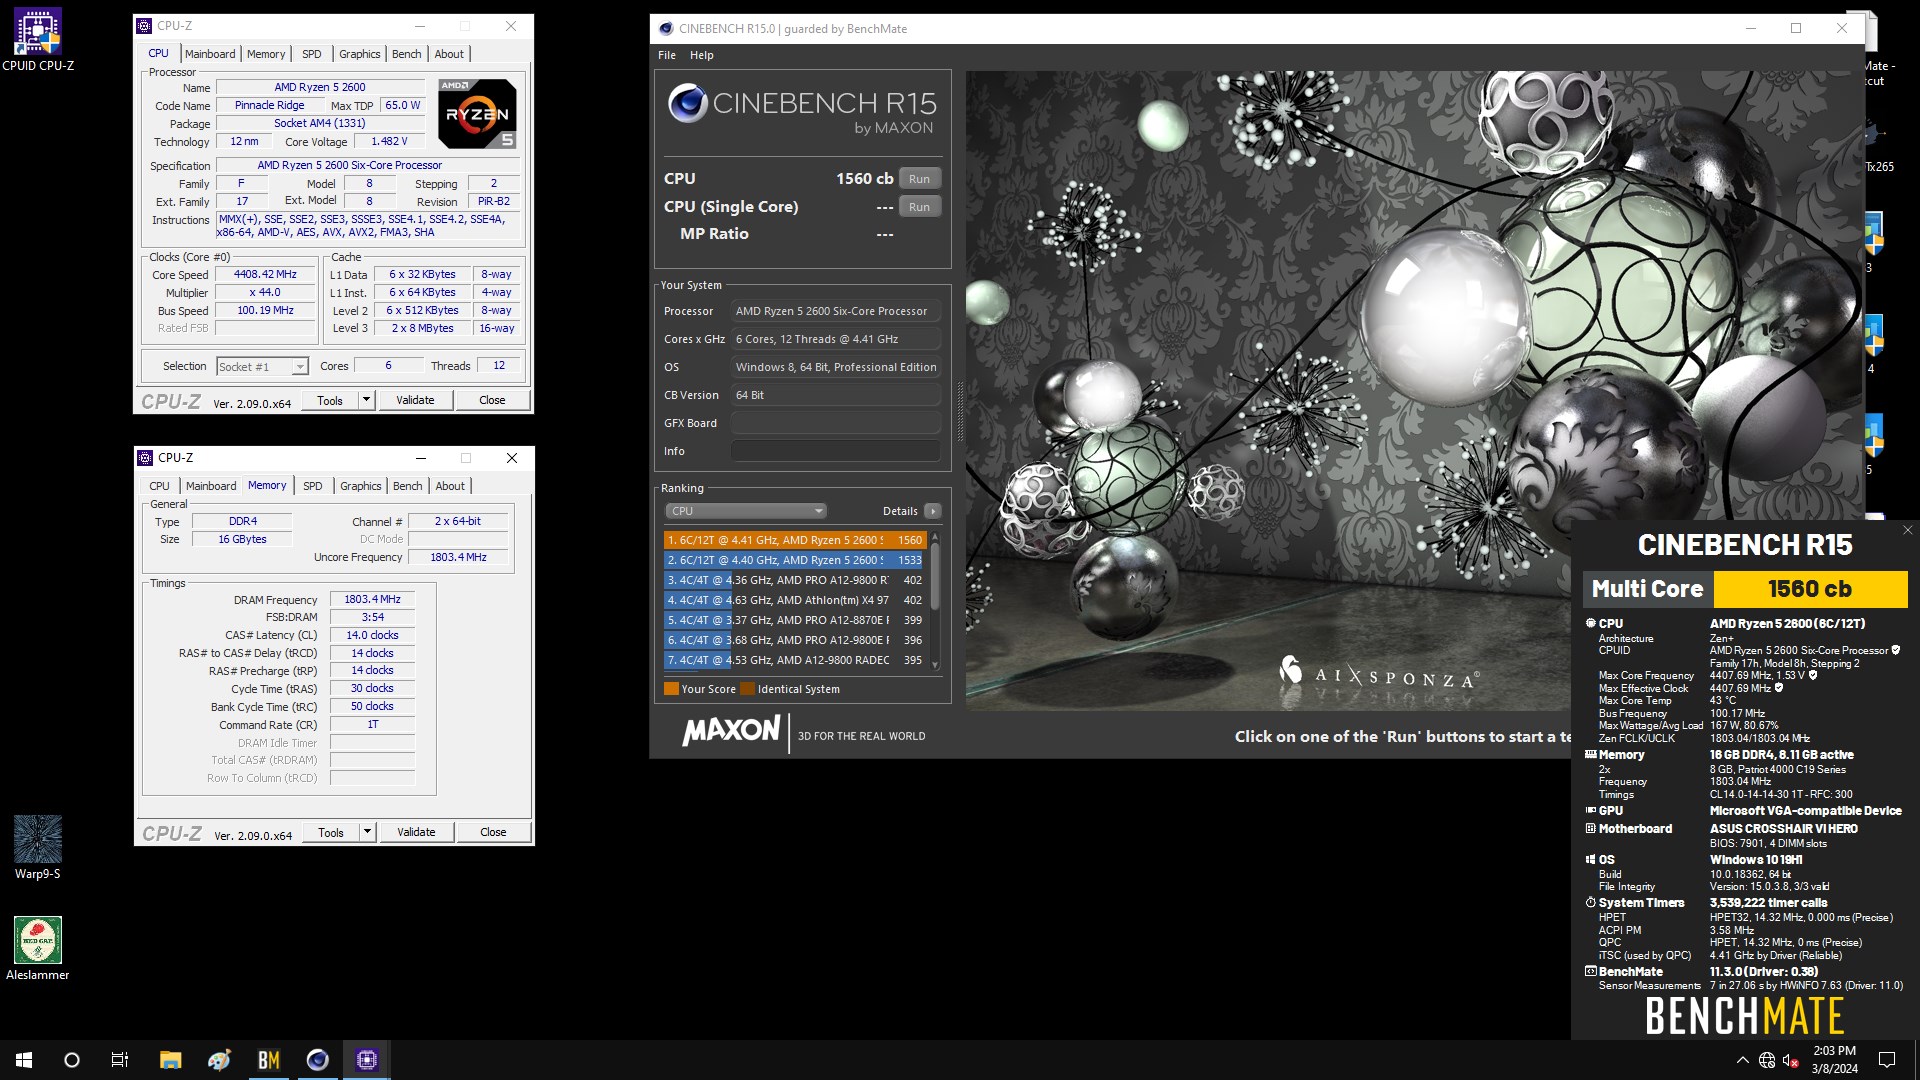Click the MAXON logo in Cinebench footer
Viewport: 1920px width, 1080px height.
[x=731, y=731]
